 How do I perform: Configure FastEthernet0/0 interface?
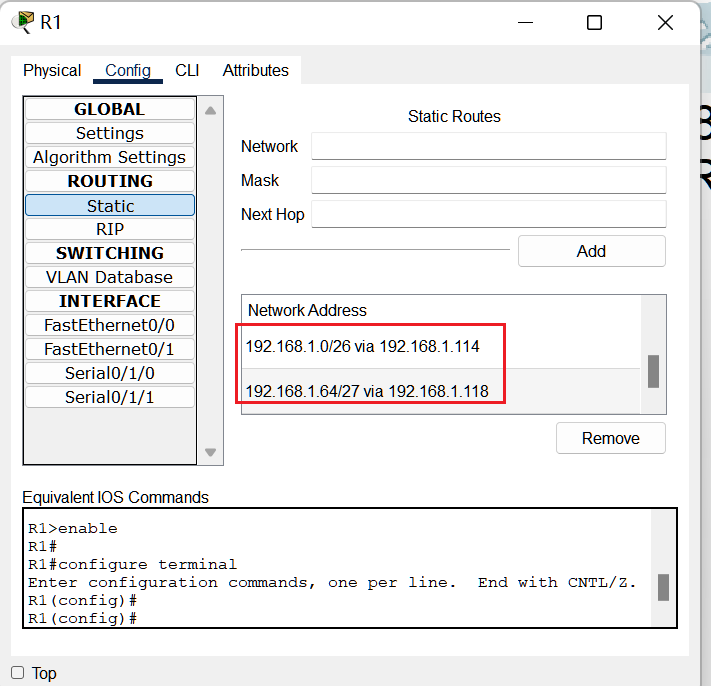(110, 326)
